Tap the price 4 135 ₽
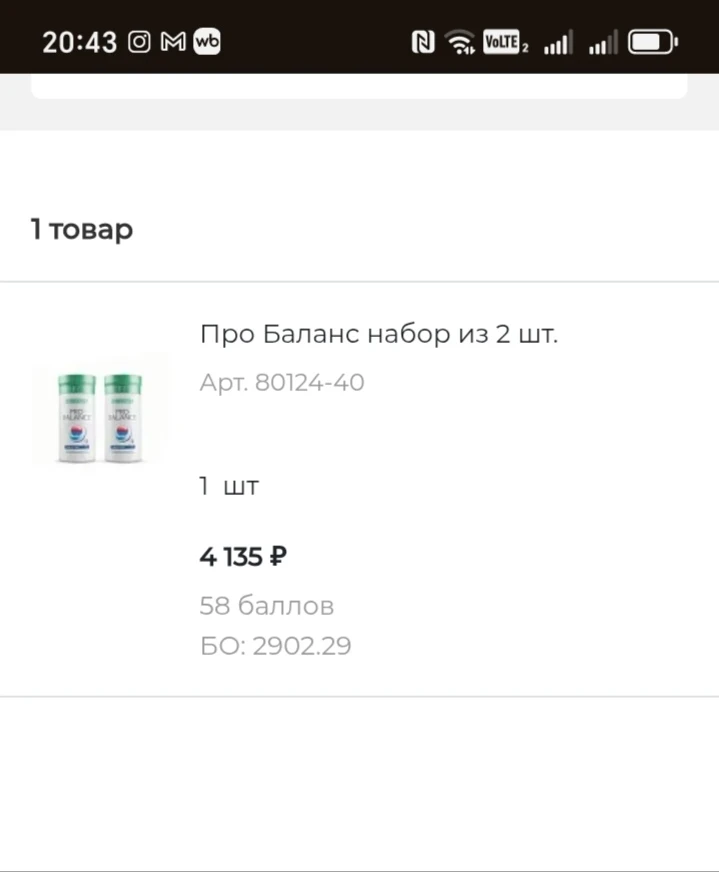 point(243,557)
